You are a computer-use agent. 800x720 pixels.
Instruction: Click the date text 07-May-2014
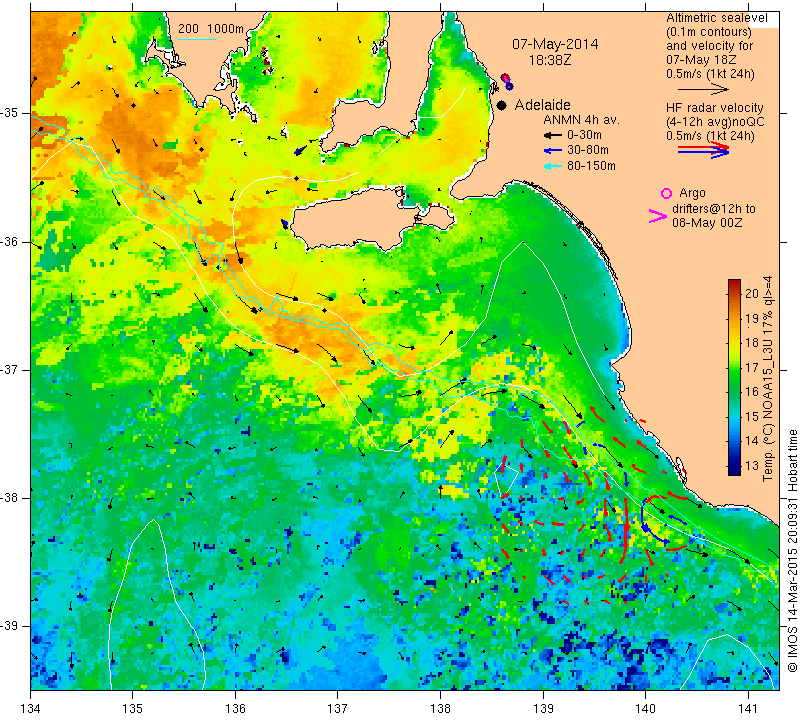point(555,44)
